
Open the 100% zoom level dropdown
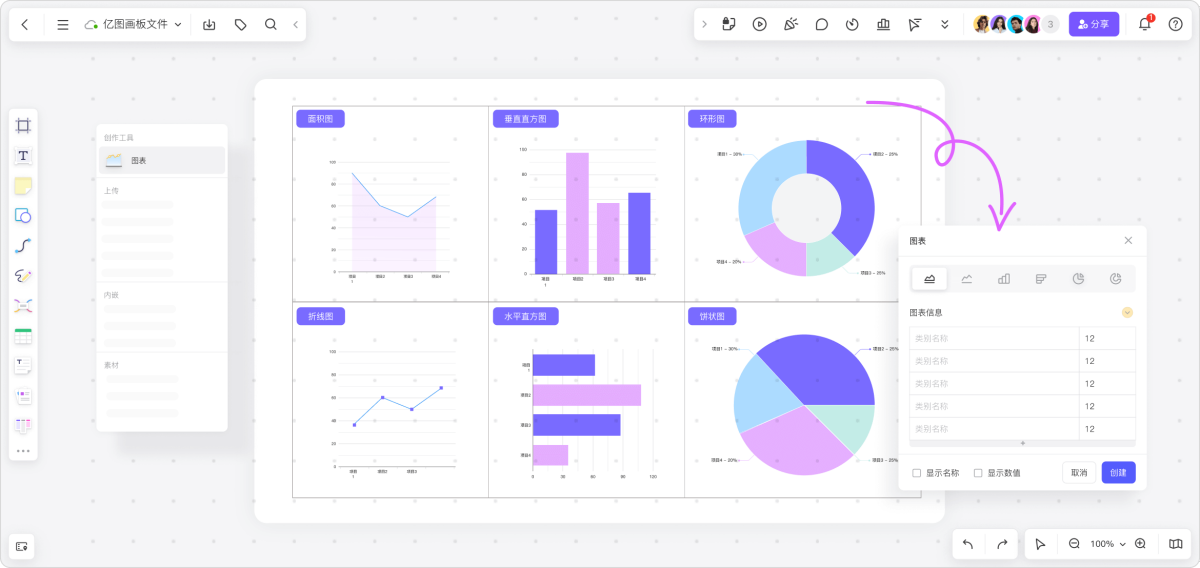coord(1107,544)
